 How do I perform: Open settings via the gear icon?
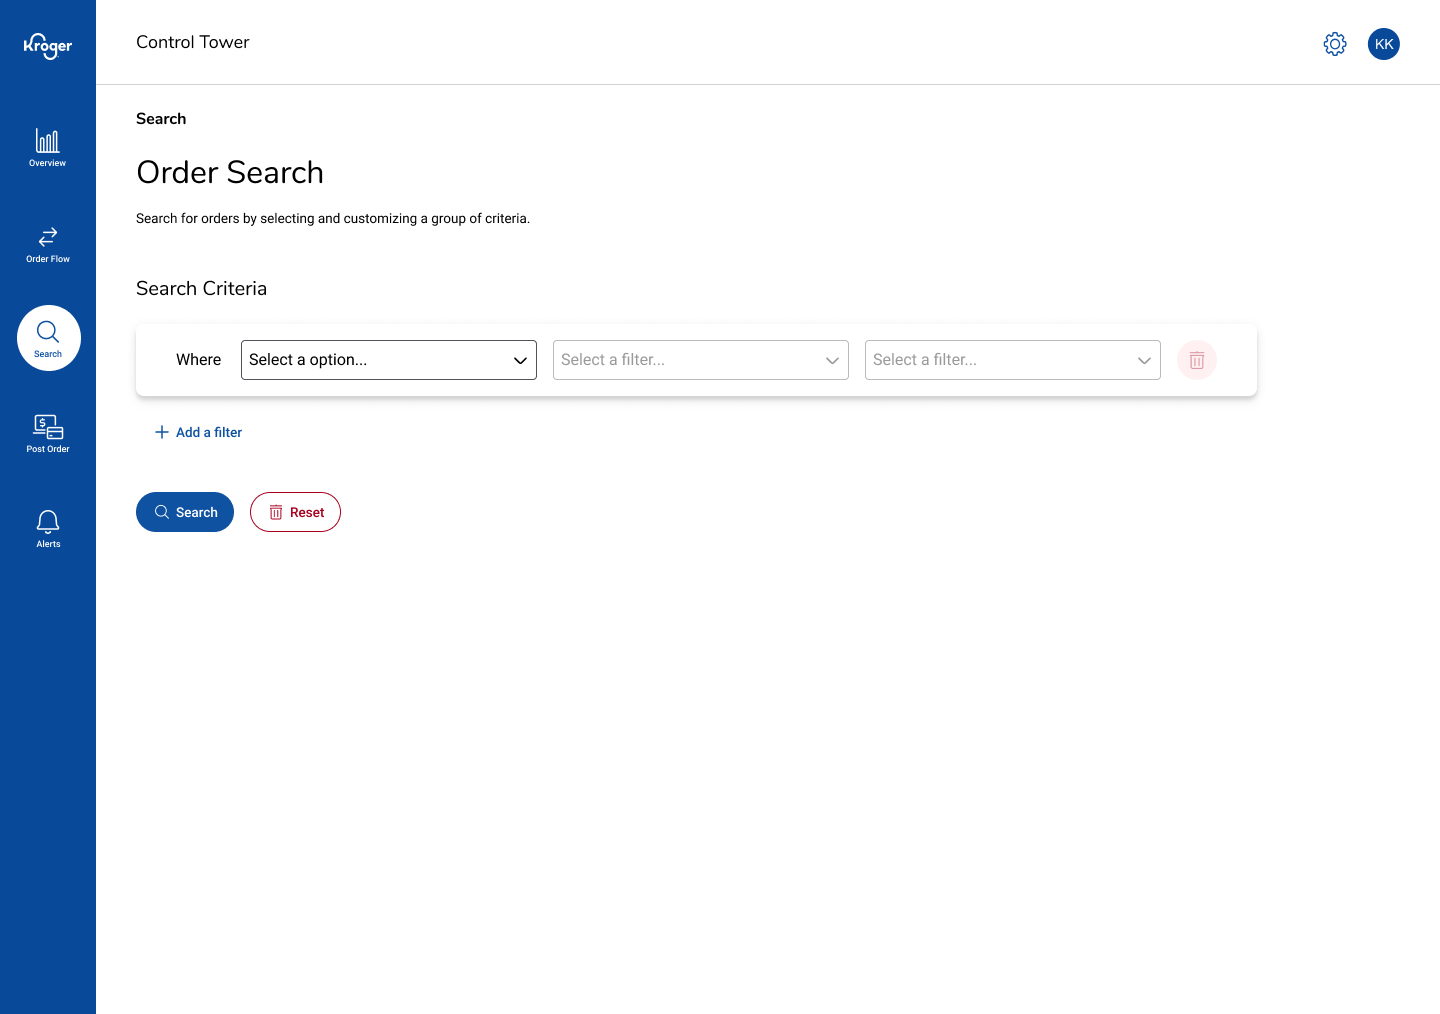[x=1335, y=44]
